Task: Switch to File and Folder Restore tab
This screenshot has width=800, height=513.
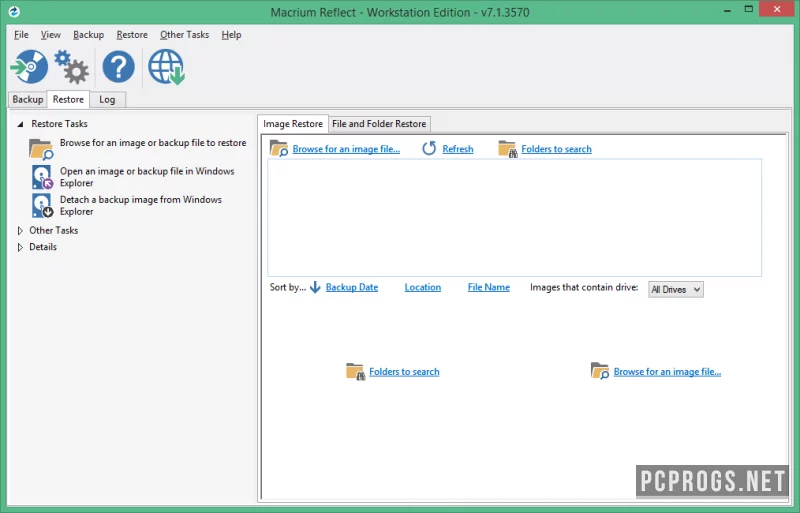Action: (x=379, y=124)
